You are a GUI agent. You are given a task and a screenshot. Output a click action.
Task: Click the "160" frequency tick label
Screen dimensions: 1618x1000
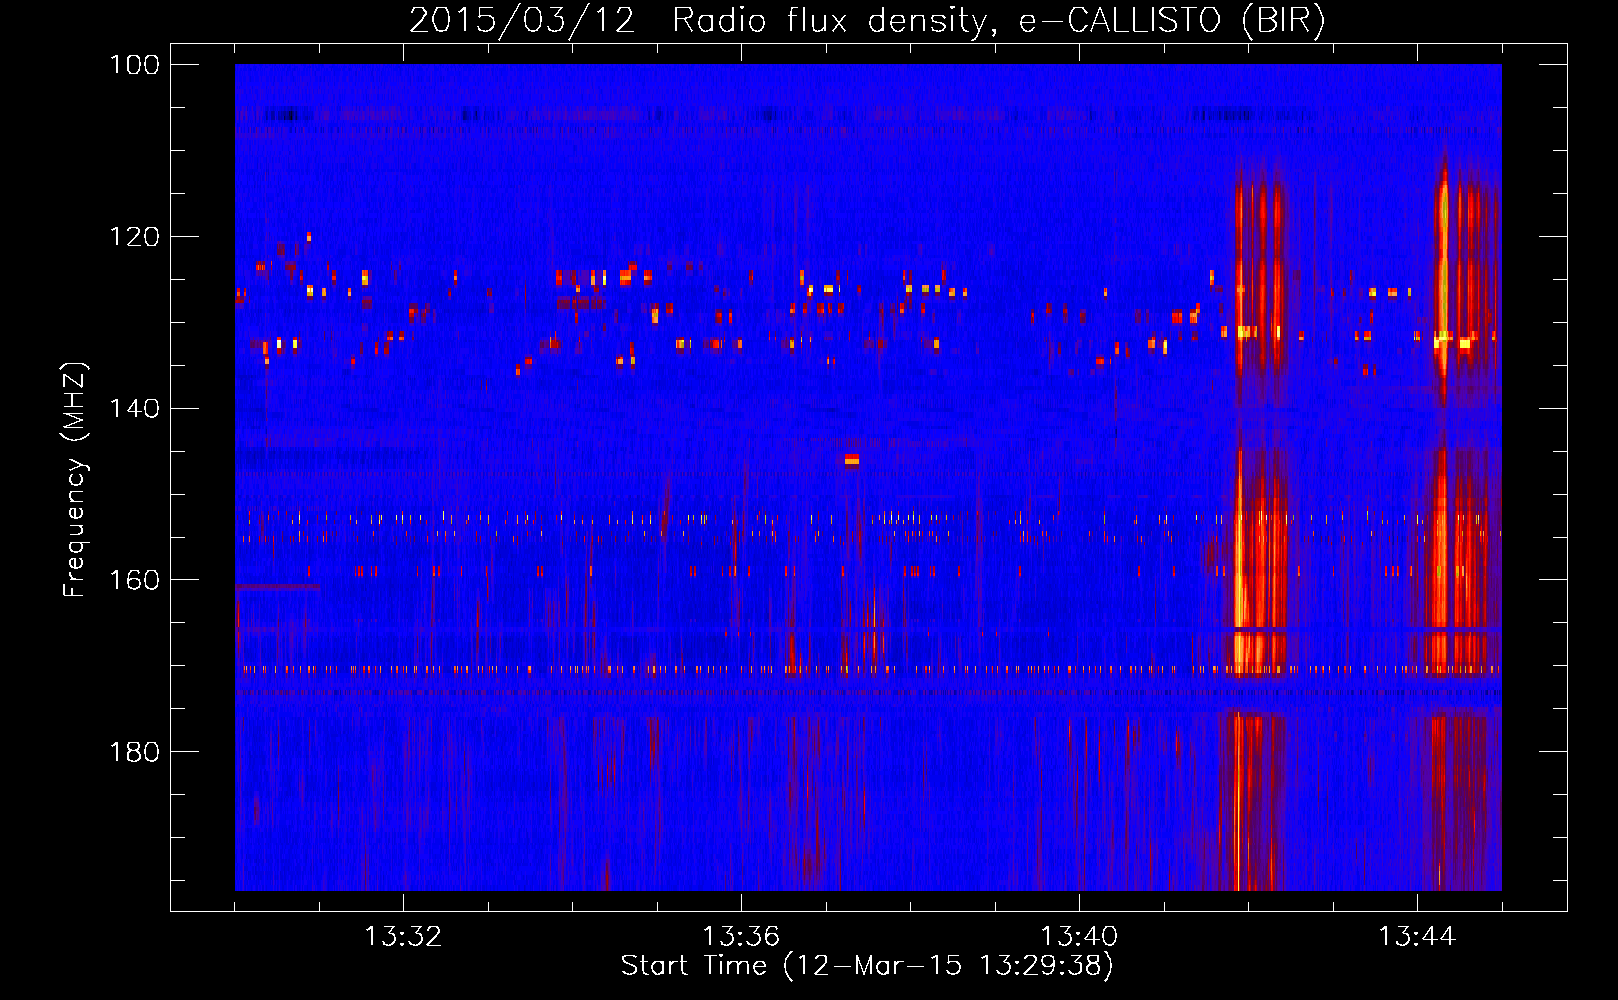[x=135, y=580]
